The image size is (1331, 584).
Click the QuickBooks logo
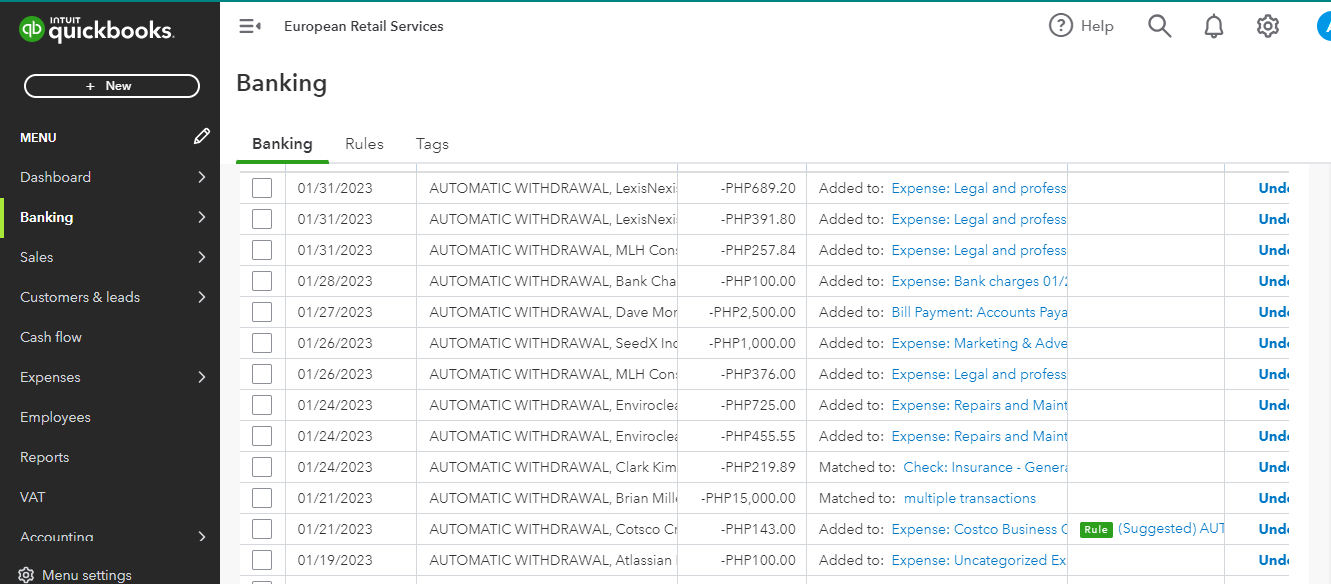(x=97, y=30)
